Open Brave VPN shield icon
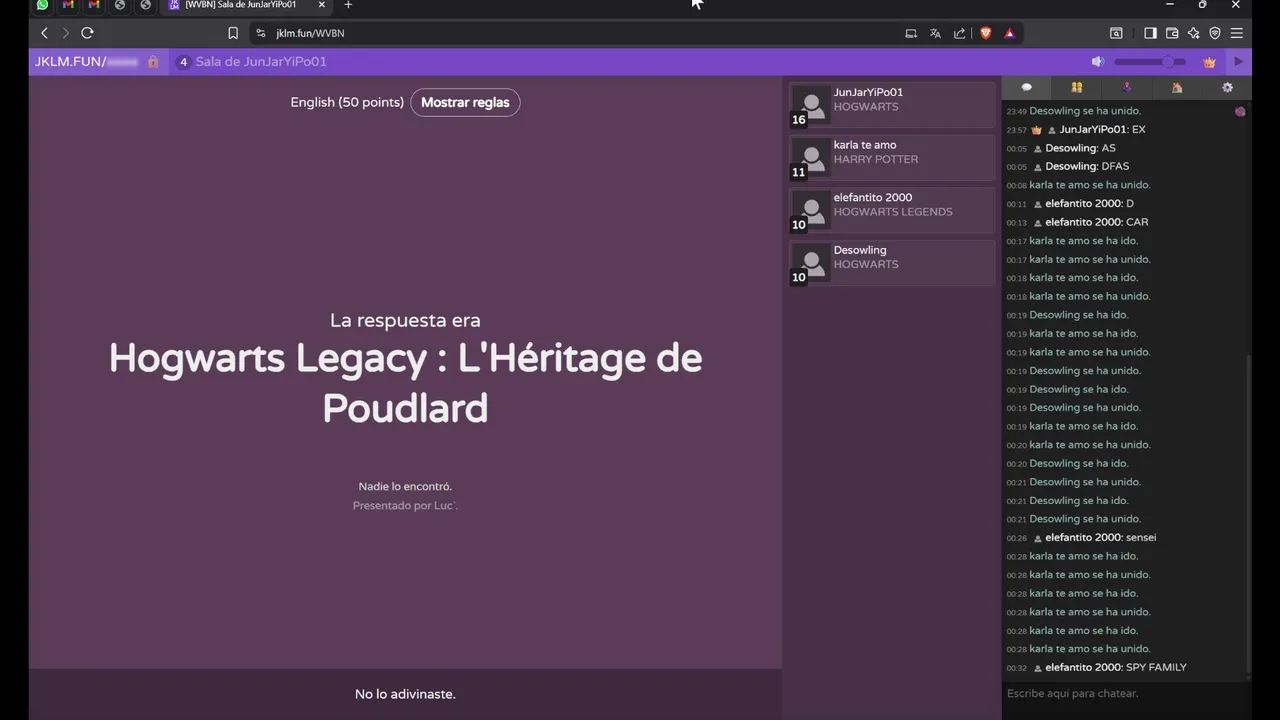 (1215, 33)
